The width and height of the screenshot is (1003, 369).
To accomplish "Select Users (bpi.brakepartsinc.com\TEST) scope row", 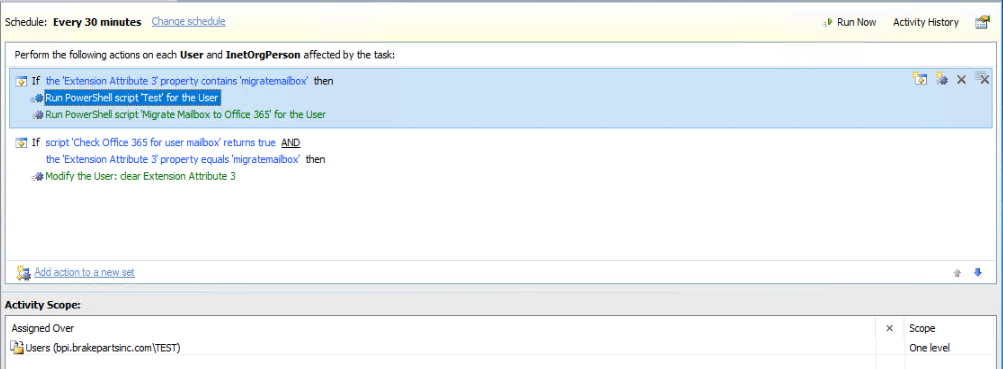I will pos(443,348).
